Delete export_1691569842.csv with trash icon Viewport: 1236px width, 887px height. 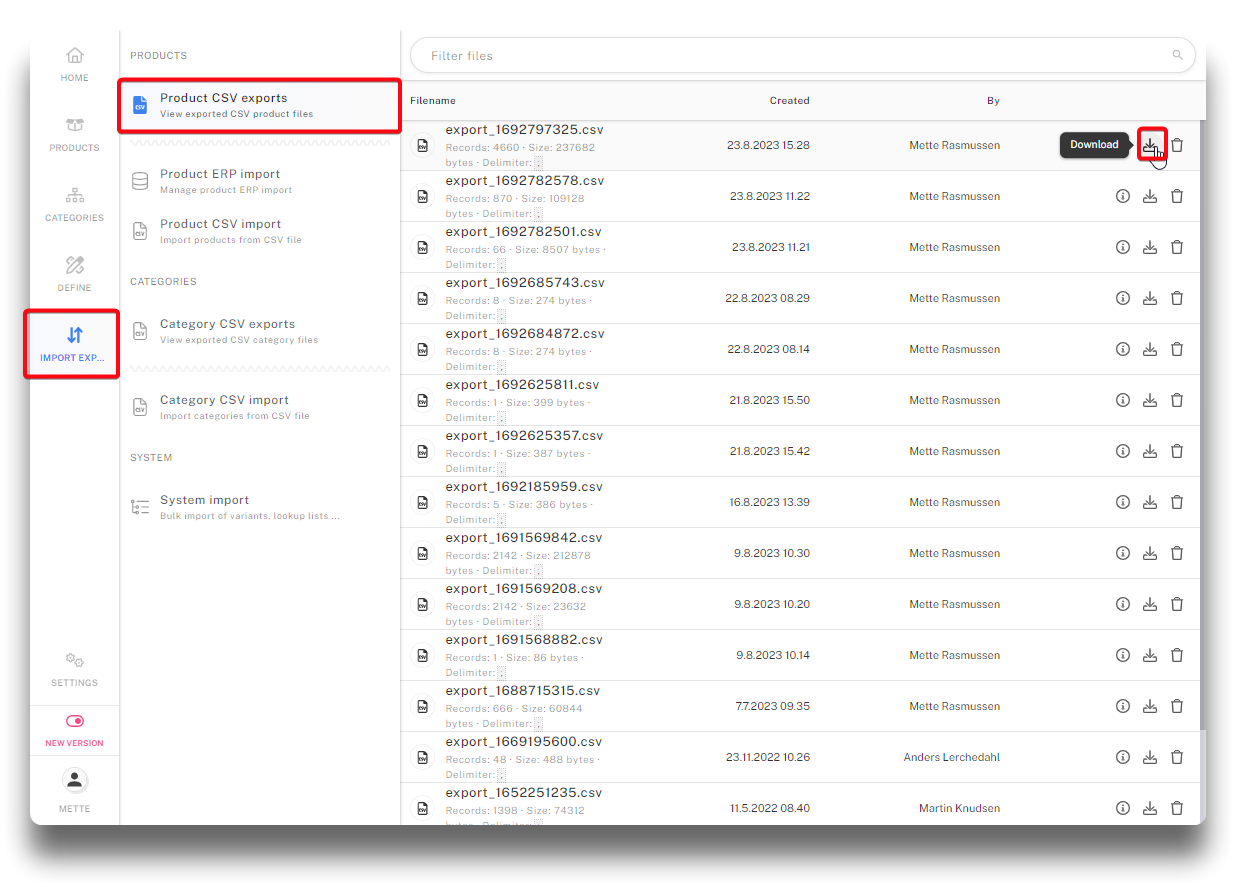(x=1177, y=553)
